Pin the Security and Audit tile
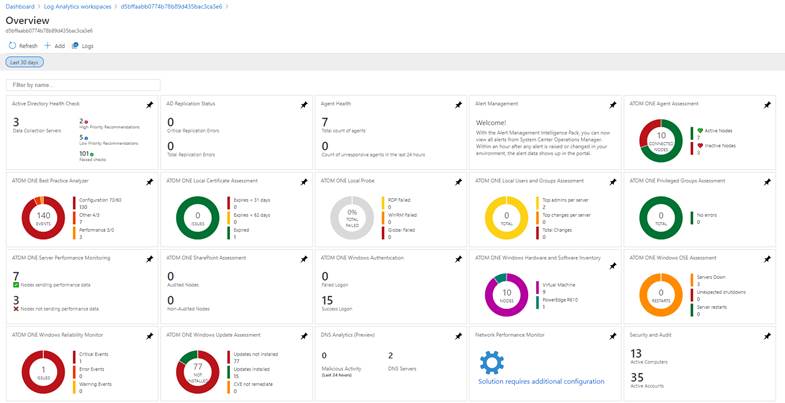 pyautogui.click(x=767, y=336)
